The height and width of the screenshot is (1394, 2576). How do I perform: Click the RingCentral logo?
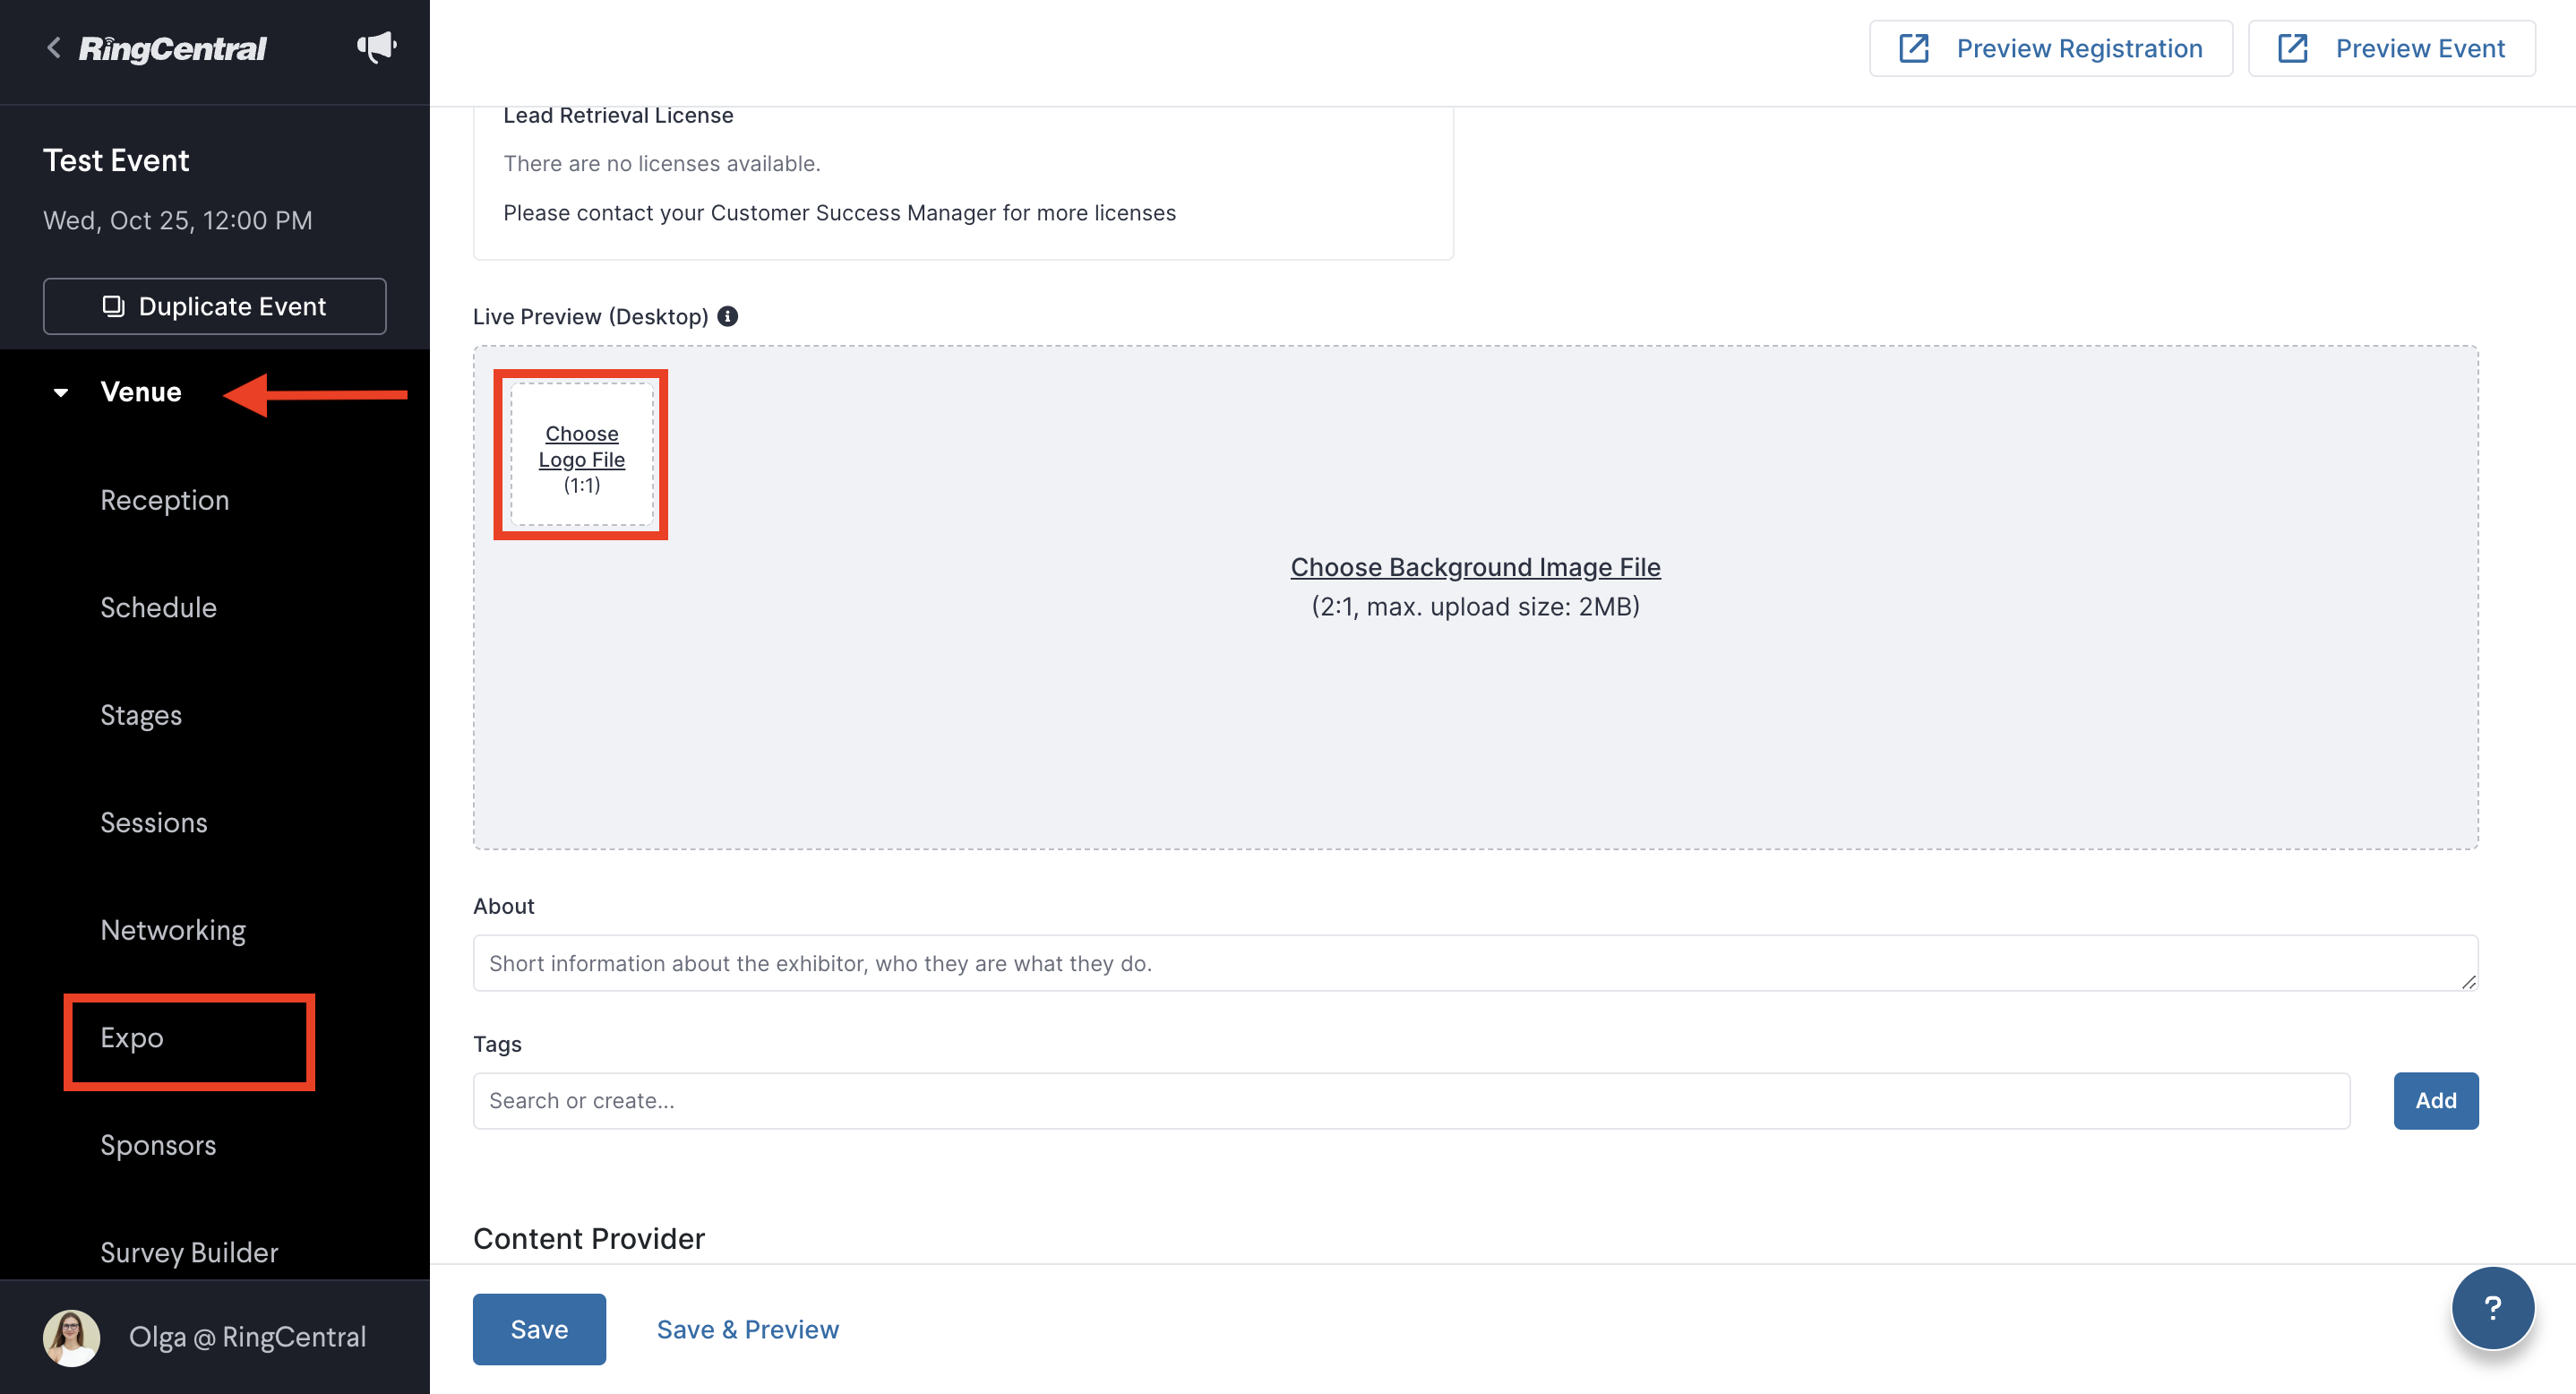pyautogui.click(x=173, y=48)
